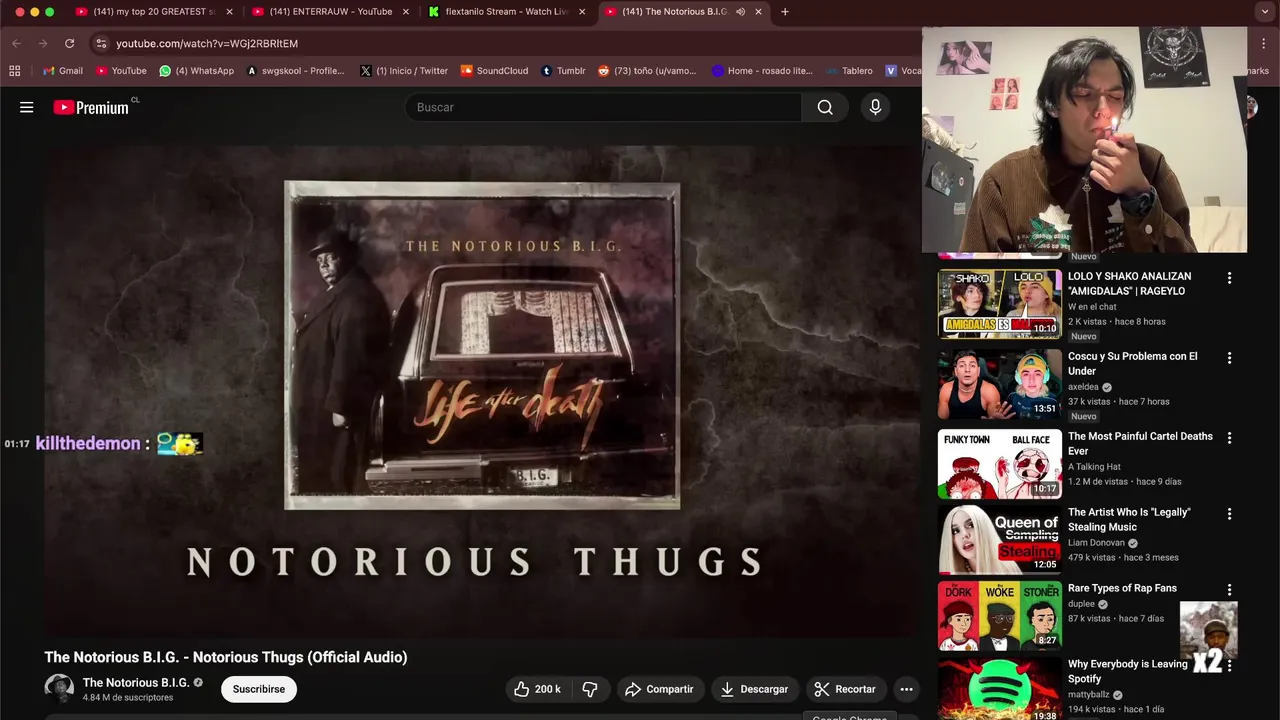This screenshot has width=1280, height=720.
Task: Go to YouTube Premium home logo
Action: click(91, 107)
